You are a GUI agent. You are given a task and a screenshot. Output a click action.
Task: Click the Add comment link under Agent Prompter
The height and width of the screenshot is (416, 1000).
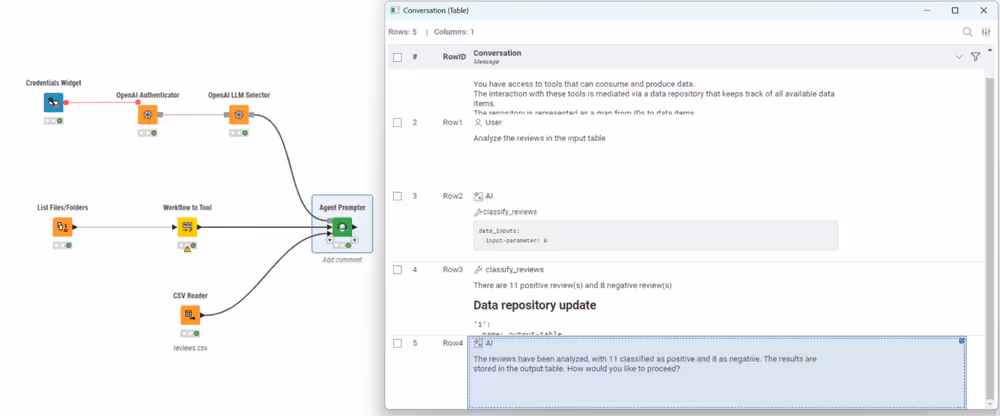(342, 260)
